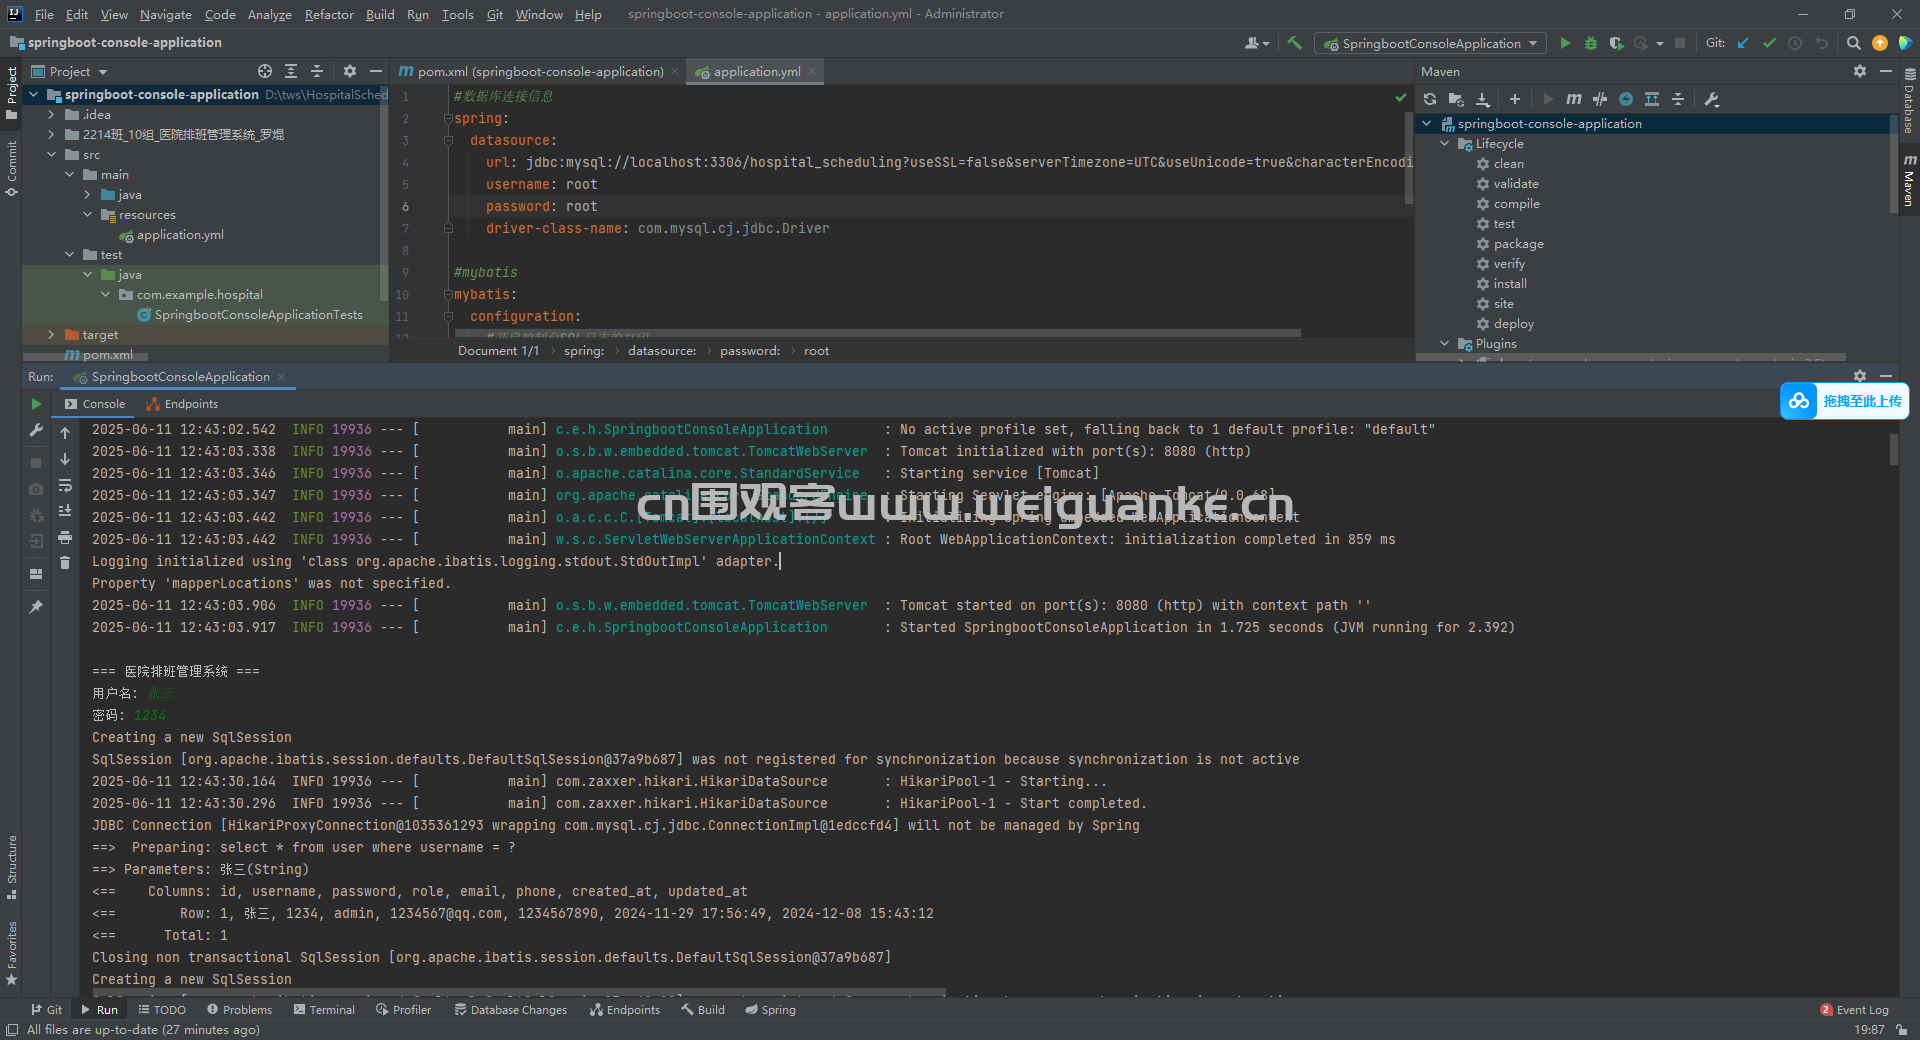Collapse src folder in project tree
Viewport: 1920px width, 1040px height.
coord(51,155)
